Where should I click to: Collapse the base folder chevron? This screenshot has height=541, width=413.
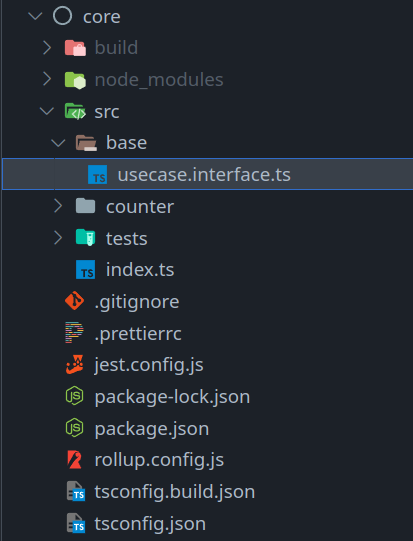pyautogui.click(x=58, y=143)
